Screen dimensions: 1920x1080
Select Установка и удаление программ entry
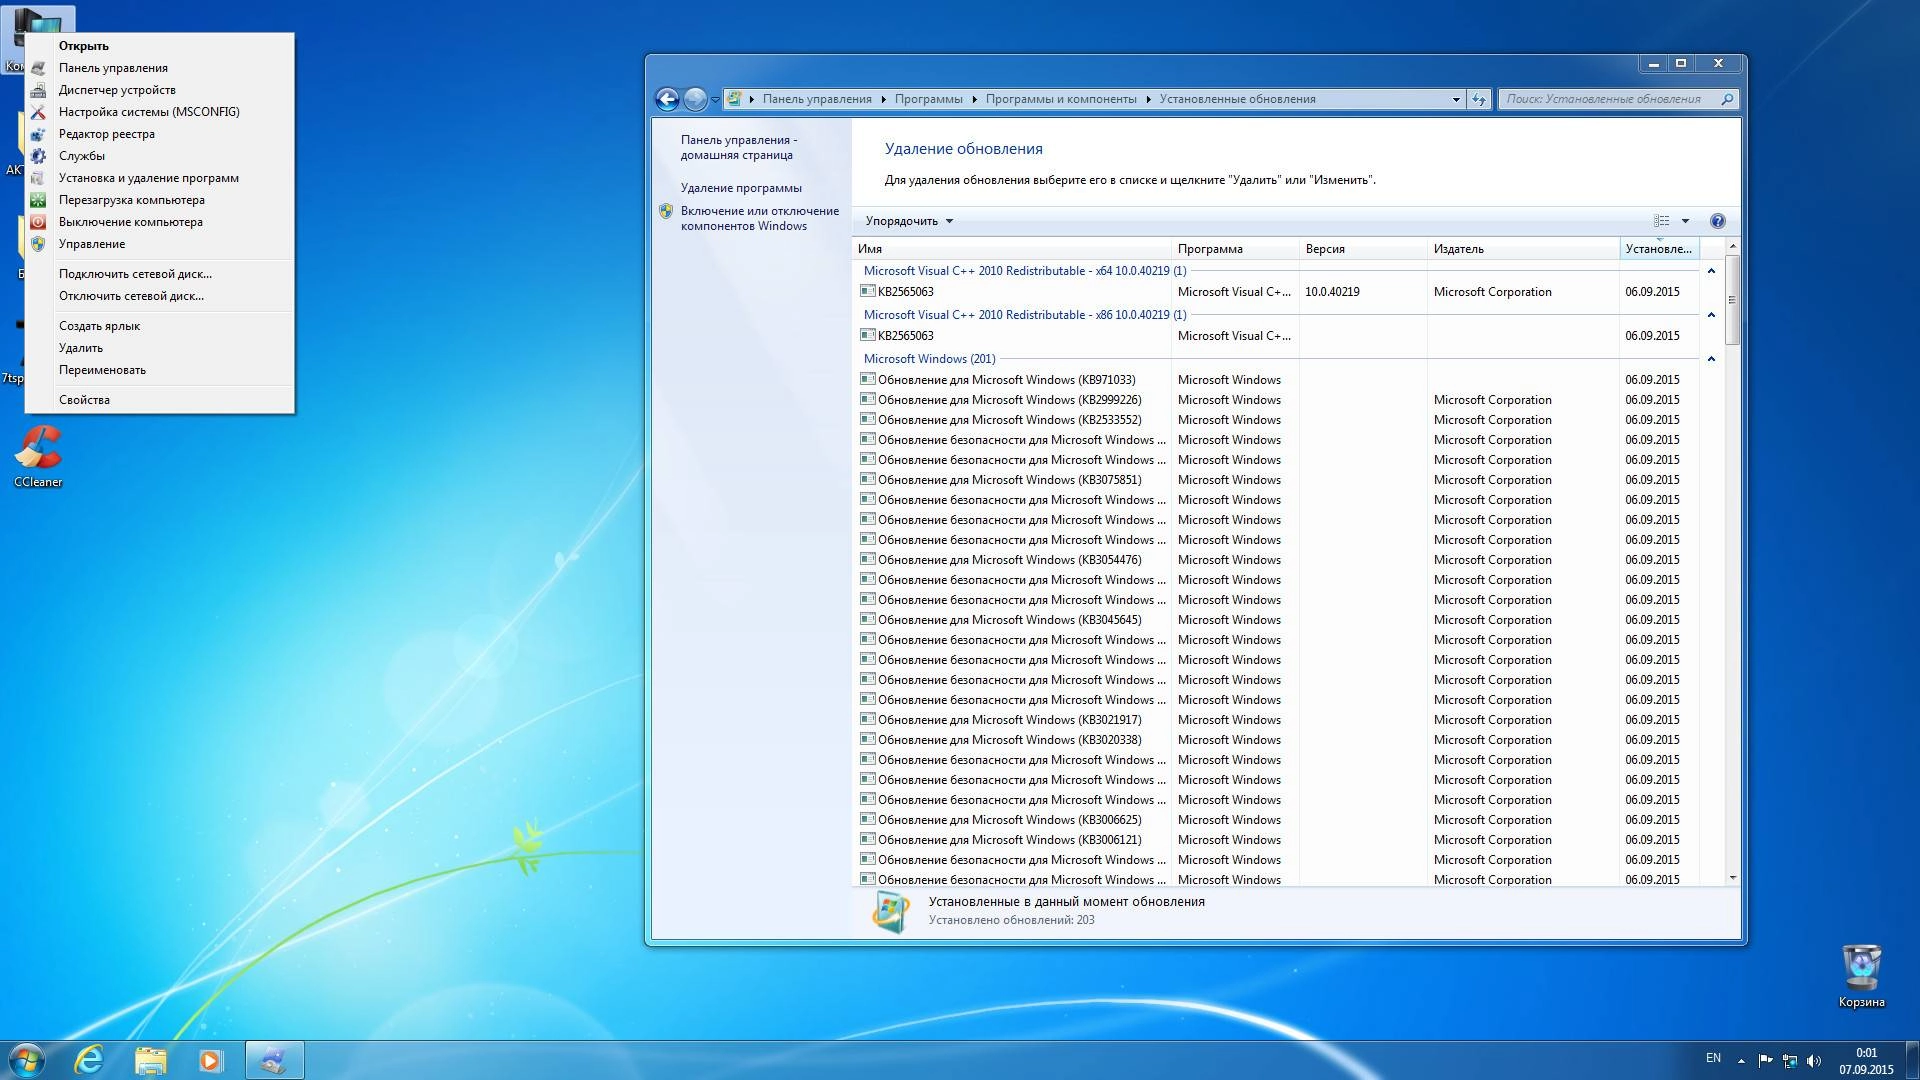[x=160, y=178]
